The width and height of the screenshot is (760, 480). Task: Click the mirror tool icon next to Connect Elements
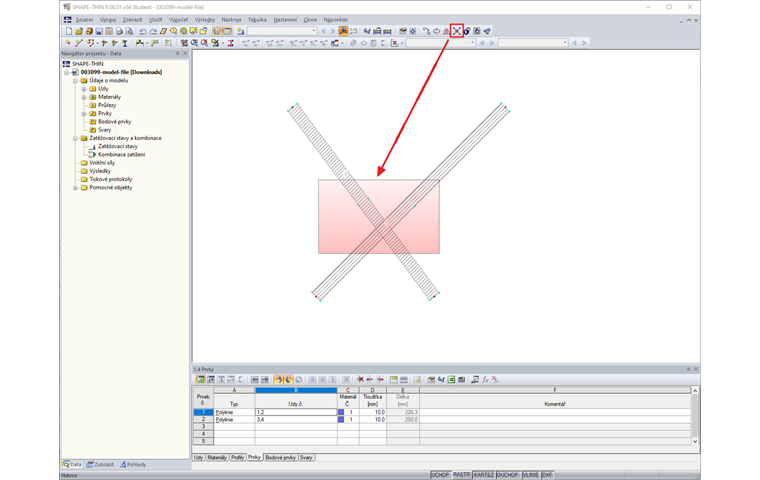coord(446,31)
